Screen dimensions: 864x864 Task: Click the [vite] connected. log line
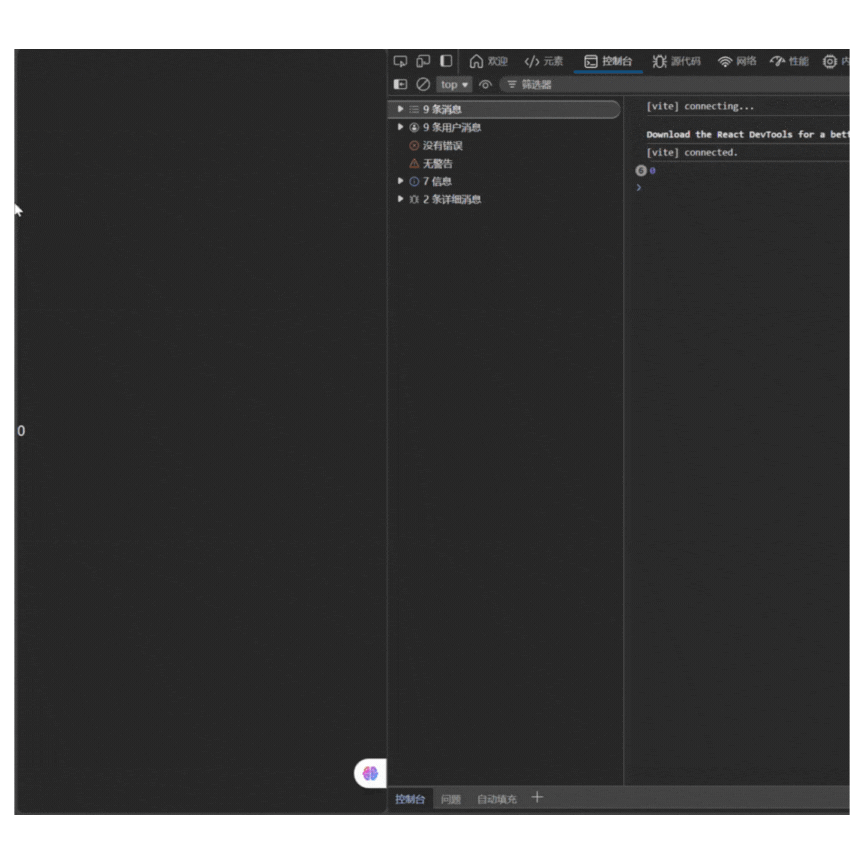[692, 152]
